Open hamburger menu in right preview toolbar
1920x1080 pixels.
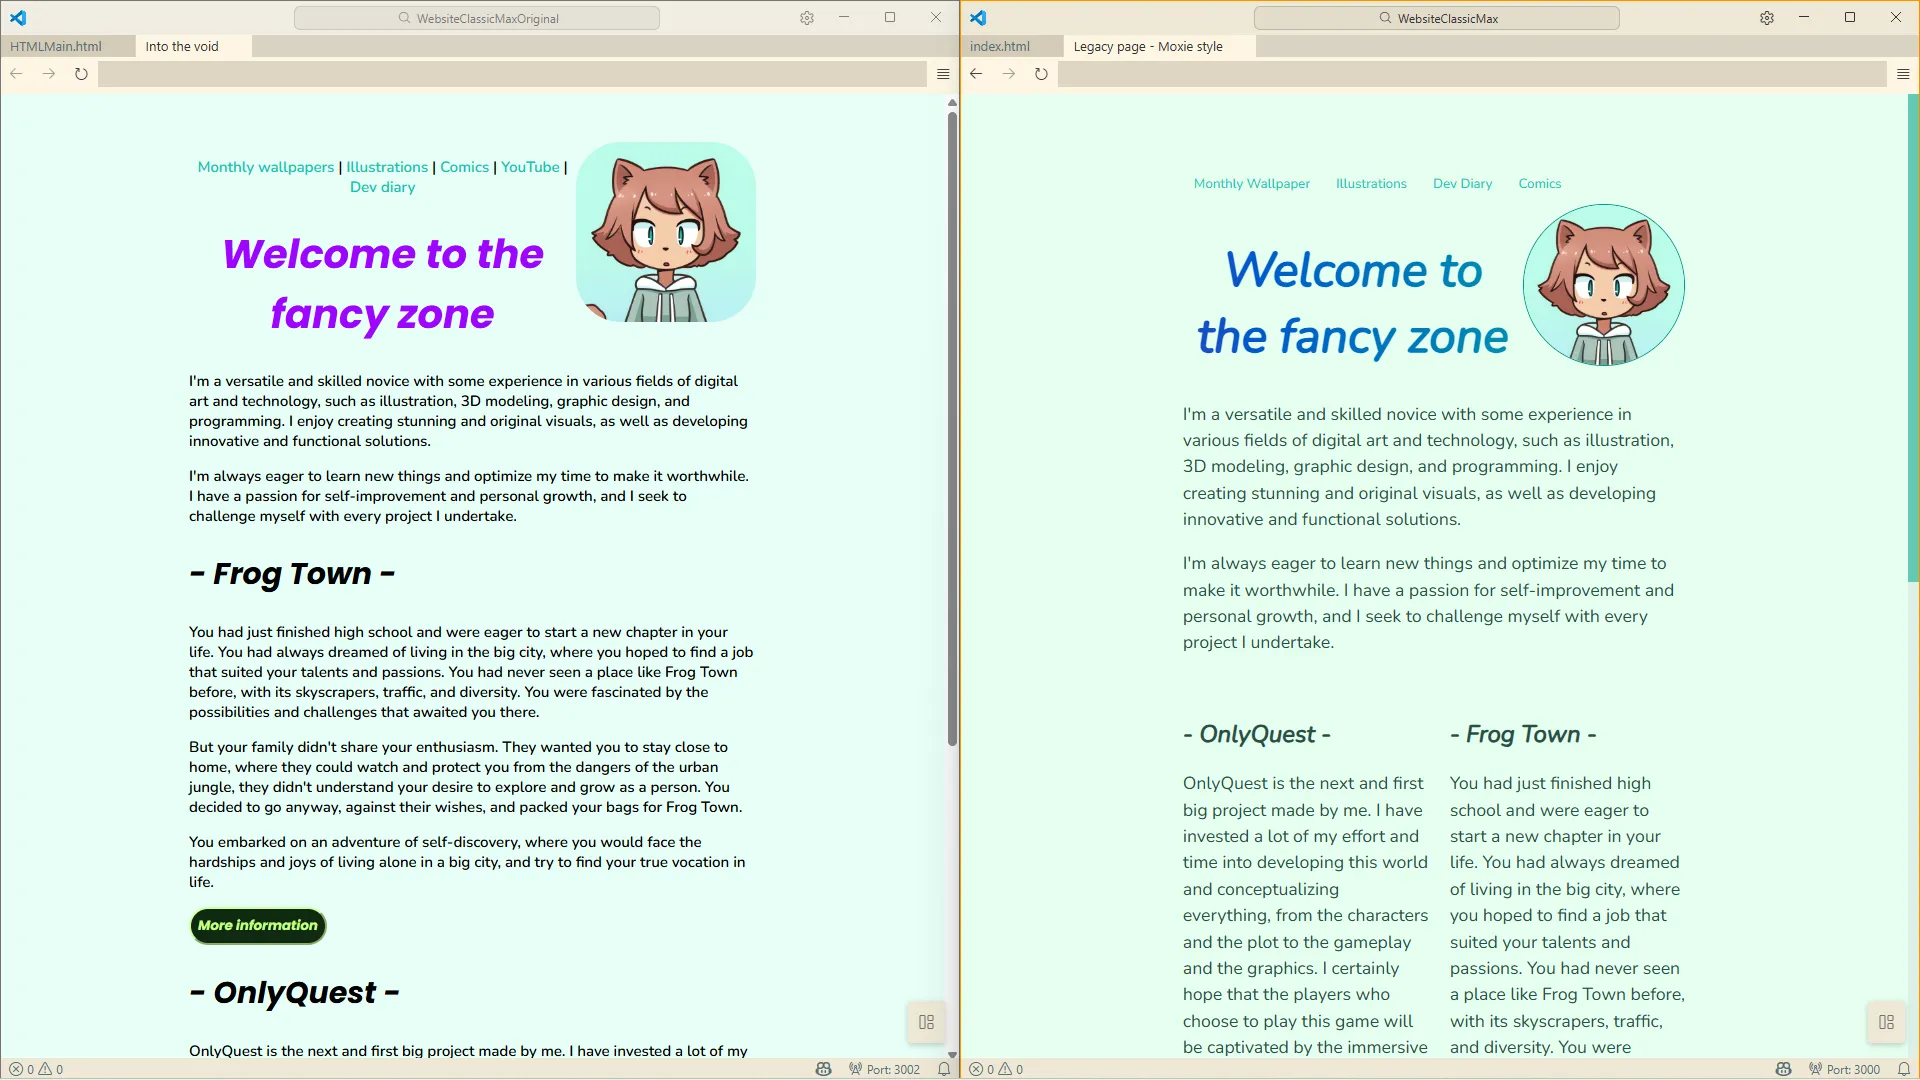[1903, 74]
